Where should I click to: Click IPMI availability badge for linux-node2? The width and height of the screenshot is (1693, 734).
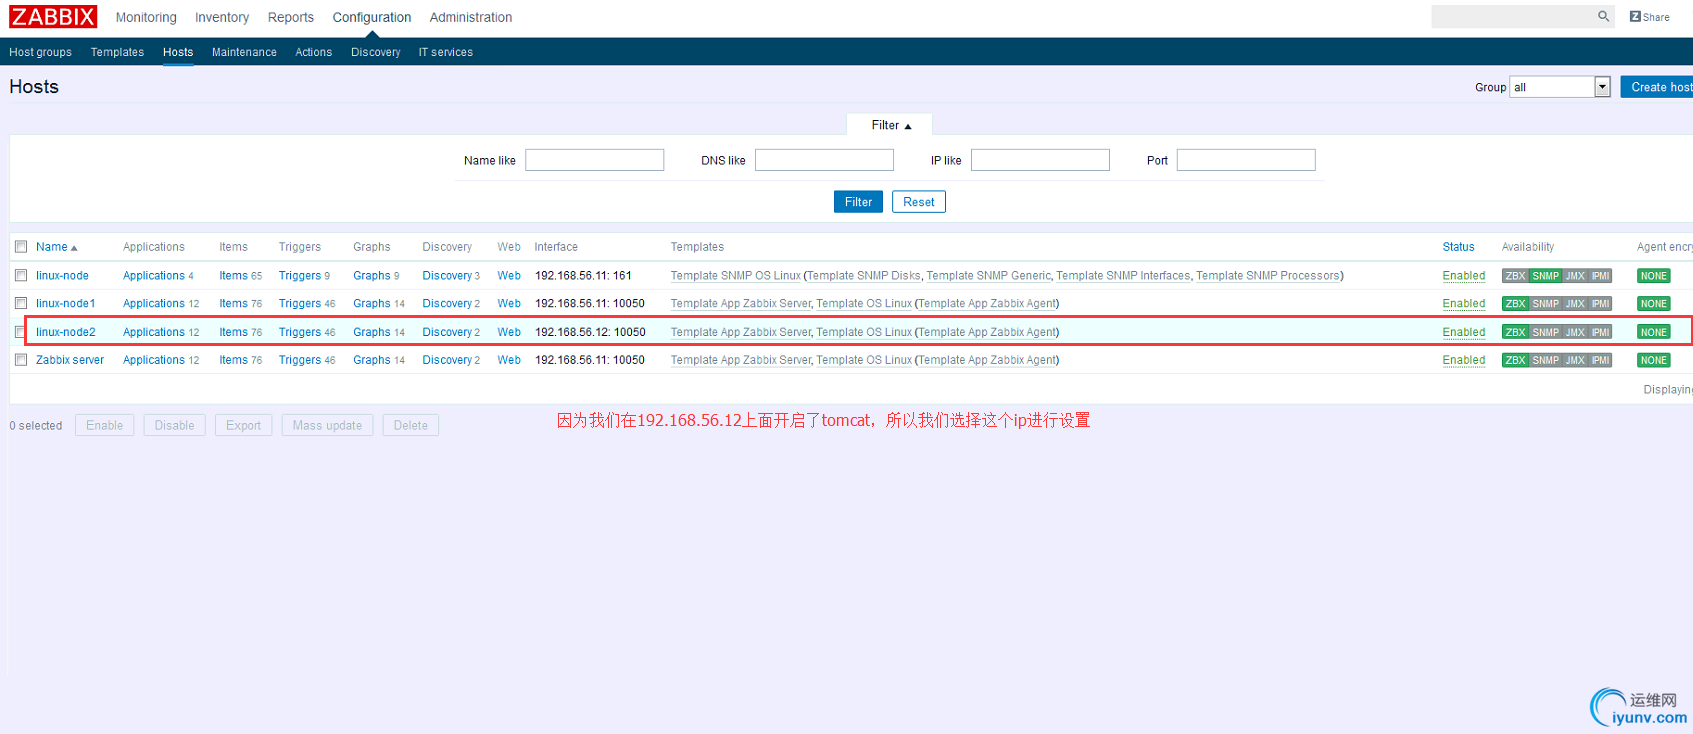coord(1600,332)
